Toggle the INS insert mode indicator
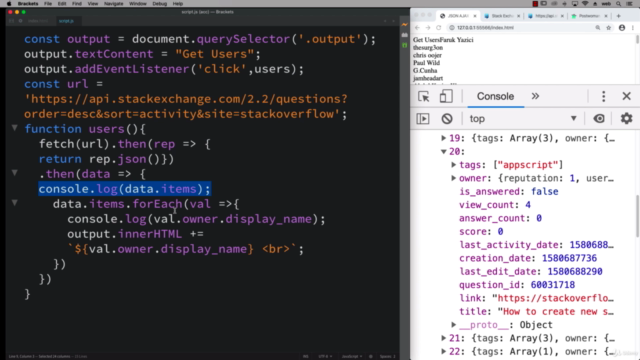The width and height of the screenshot is (640, 360). [x=306, y=356]
